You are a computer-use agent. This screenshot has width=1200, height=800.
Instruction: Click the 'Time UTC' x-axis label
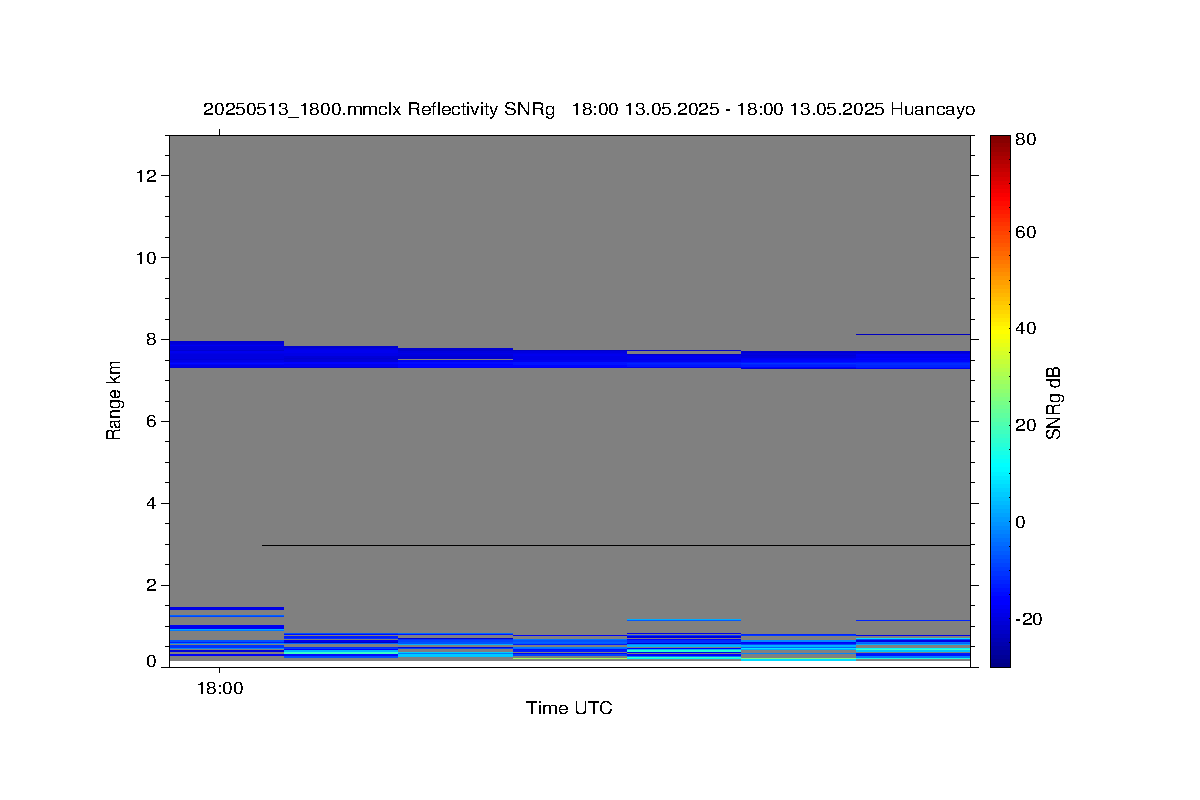point(569,708)
